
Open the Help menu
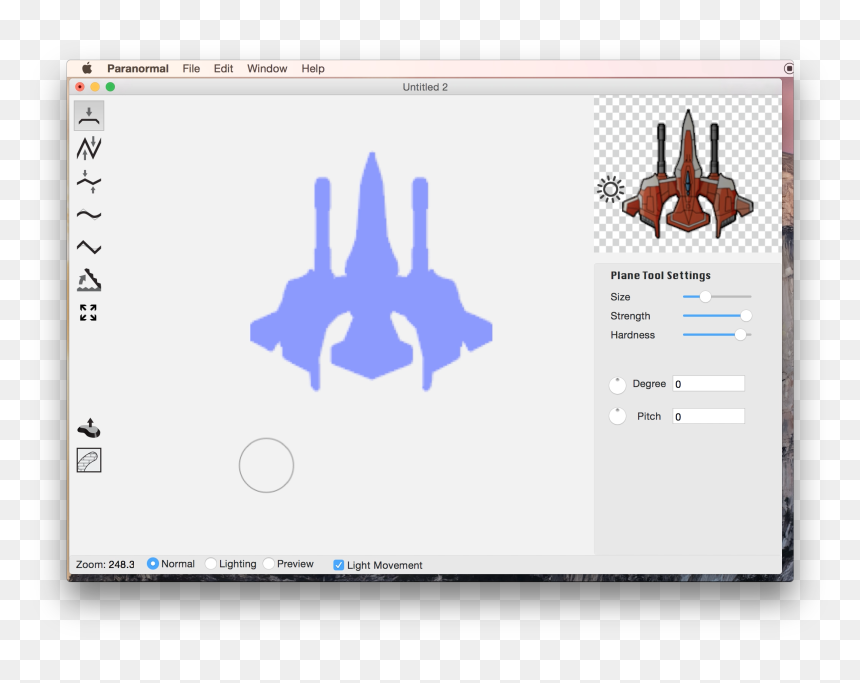point(313,69)
